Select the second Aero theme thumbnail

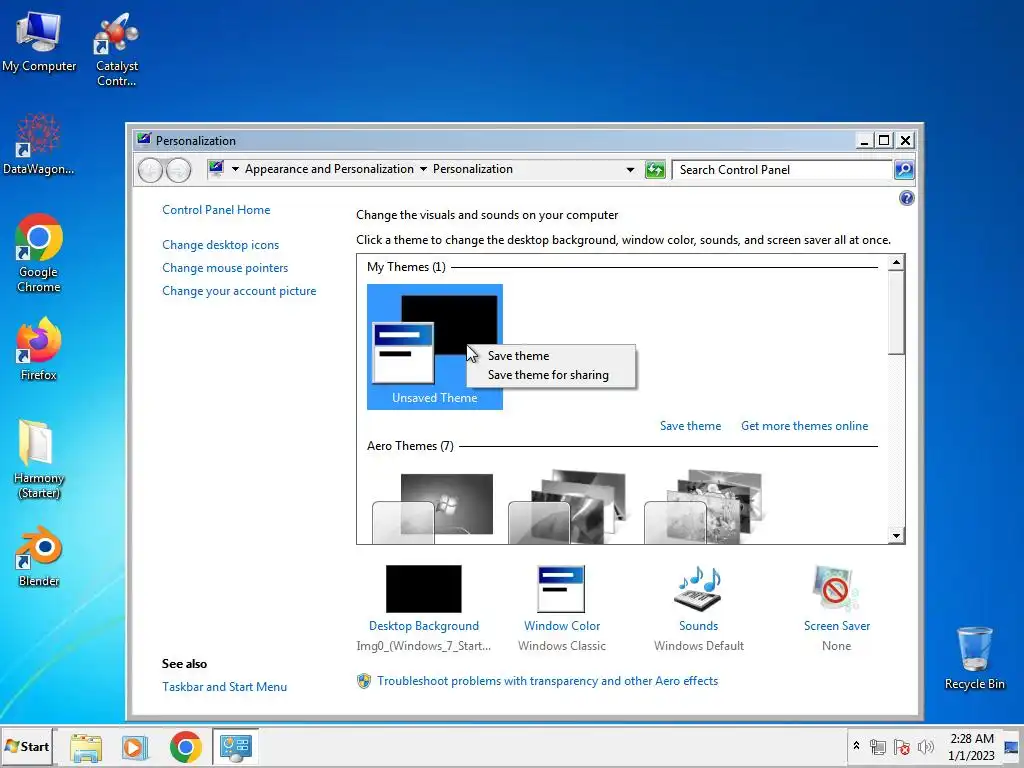pyautogui.click(x=568, y=506)
